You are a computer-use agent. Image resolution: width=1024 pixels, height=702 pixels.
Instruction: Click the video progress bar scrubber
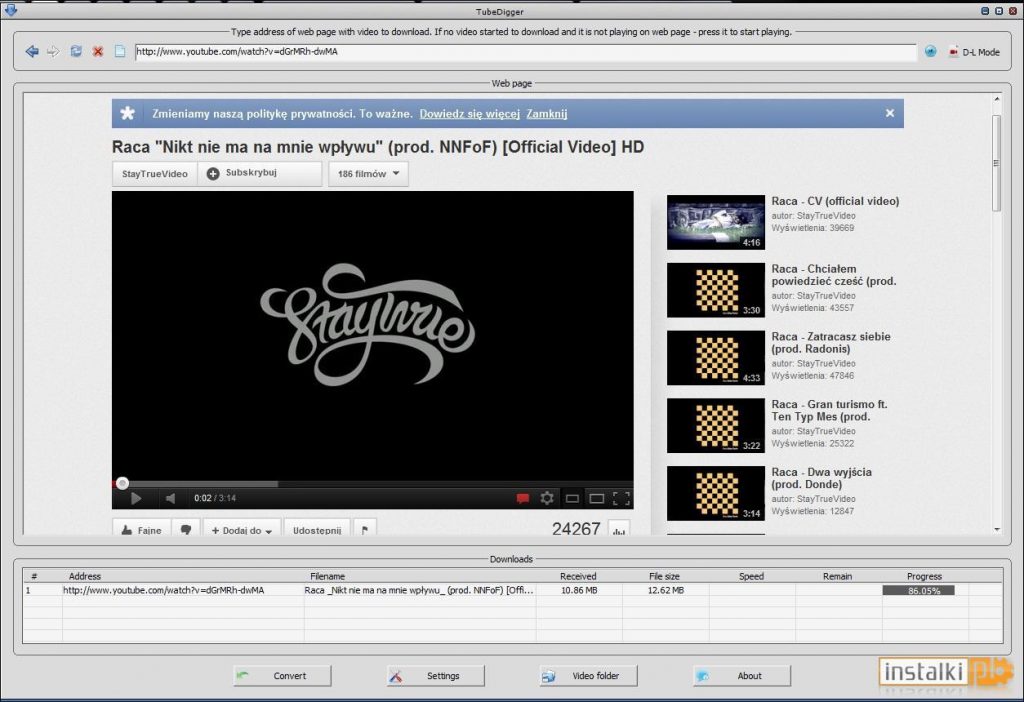[122, 483]
